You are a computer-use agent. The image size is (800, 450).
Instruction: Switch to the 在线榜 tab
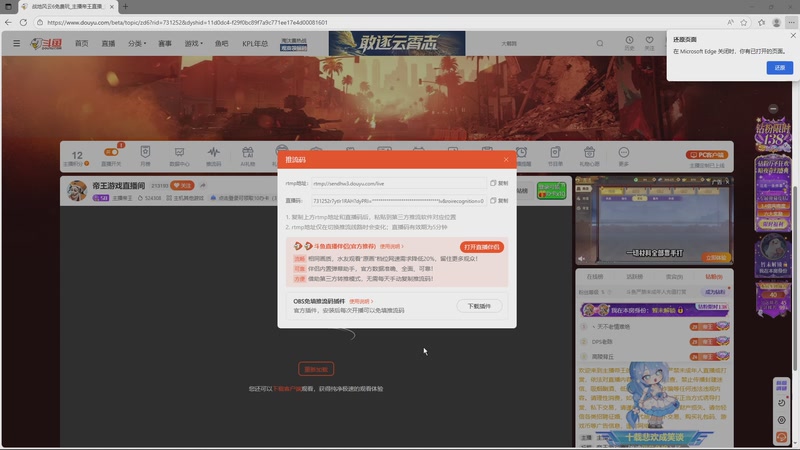coord(595,277)
